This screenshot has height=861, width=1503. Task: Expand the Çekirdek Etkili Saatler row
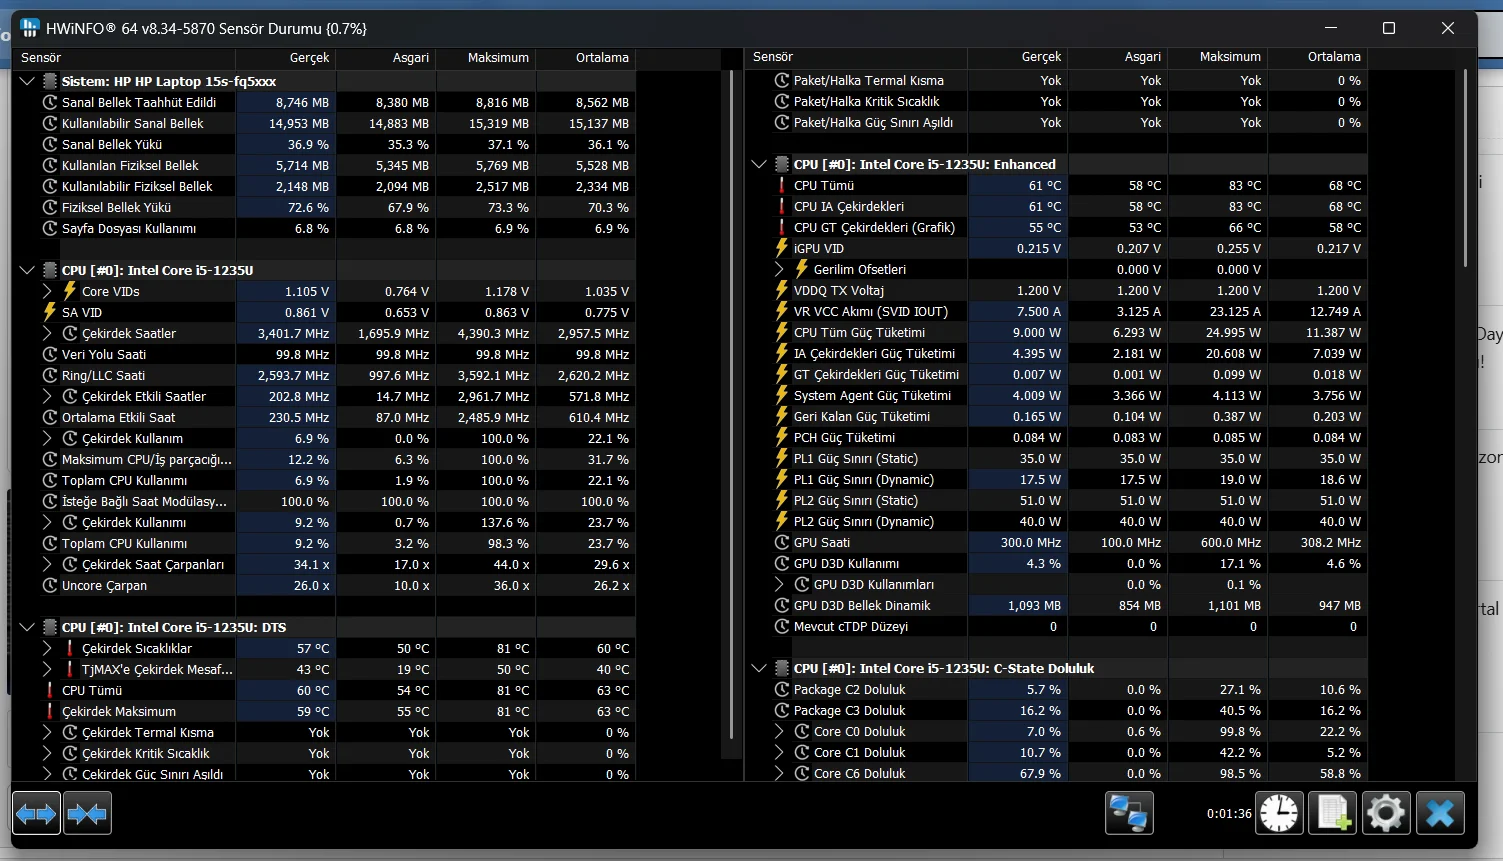(x=47, y=396)
